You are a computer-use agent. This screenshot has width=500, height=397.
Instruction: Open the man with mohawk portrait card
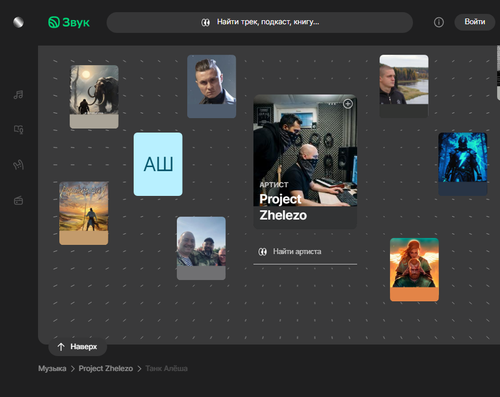pyautogui.click(x=212, y=86)
